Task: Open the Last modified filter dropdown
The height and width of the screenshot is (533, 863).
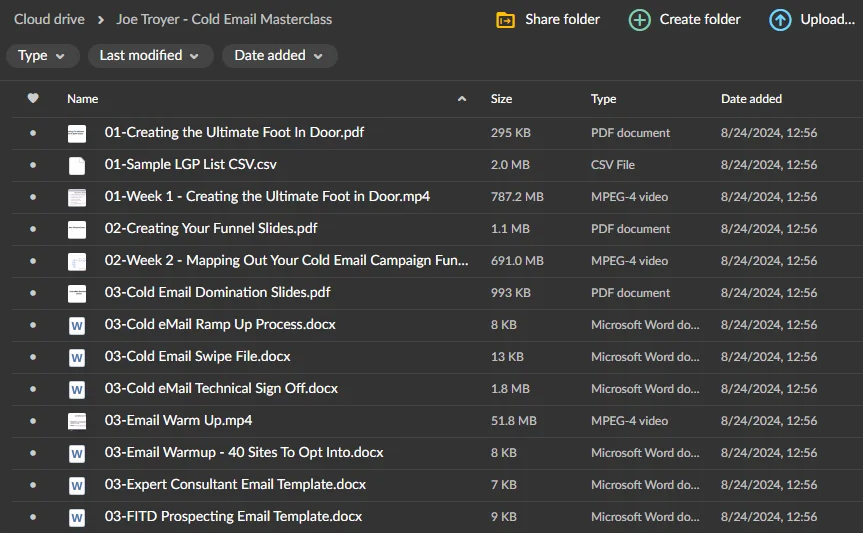Action: pos(150,56)
